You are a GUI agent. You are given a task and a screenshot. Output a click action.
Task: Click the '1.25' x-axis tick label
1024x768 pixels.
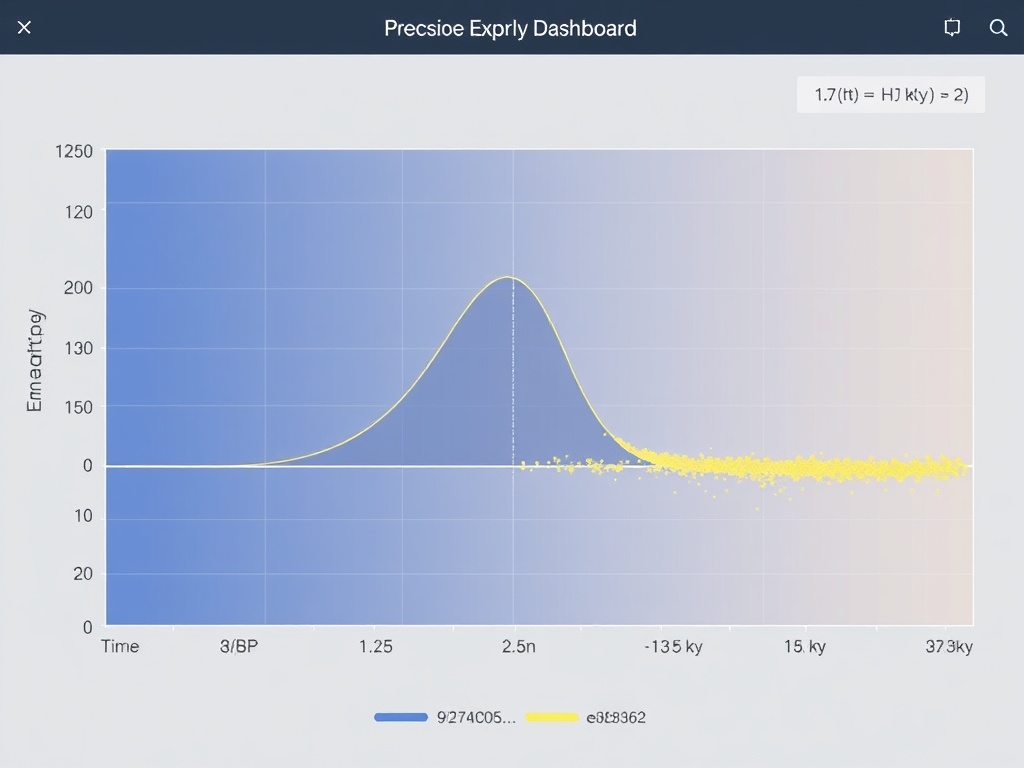[x=375, y=646]
